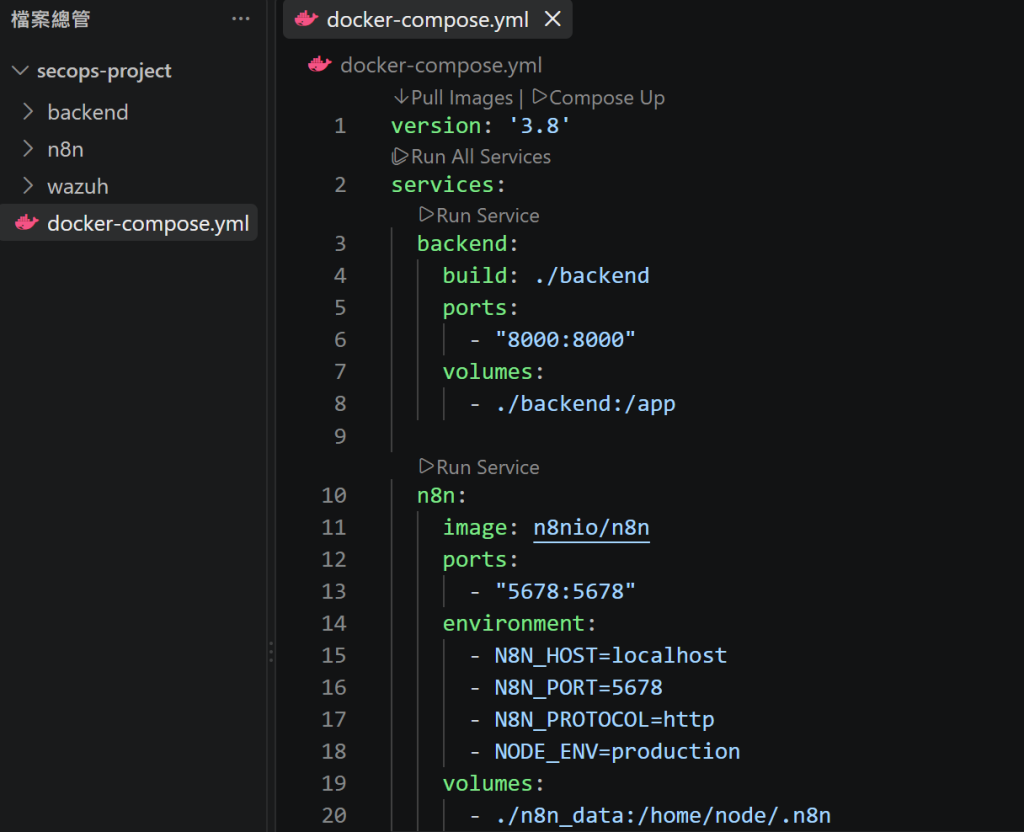Click docker-compose.yml in the breadcrumb
The image size is (1024, 832).
(441, 65)
